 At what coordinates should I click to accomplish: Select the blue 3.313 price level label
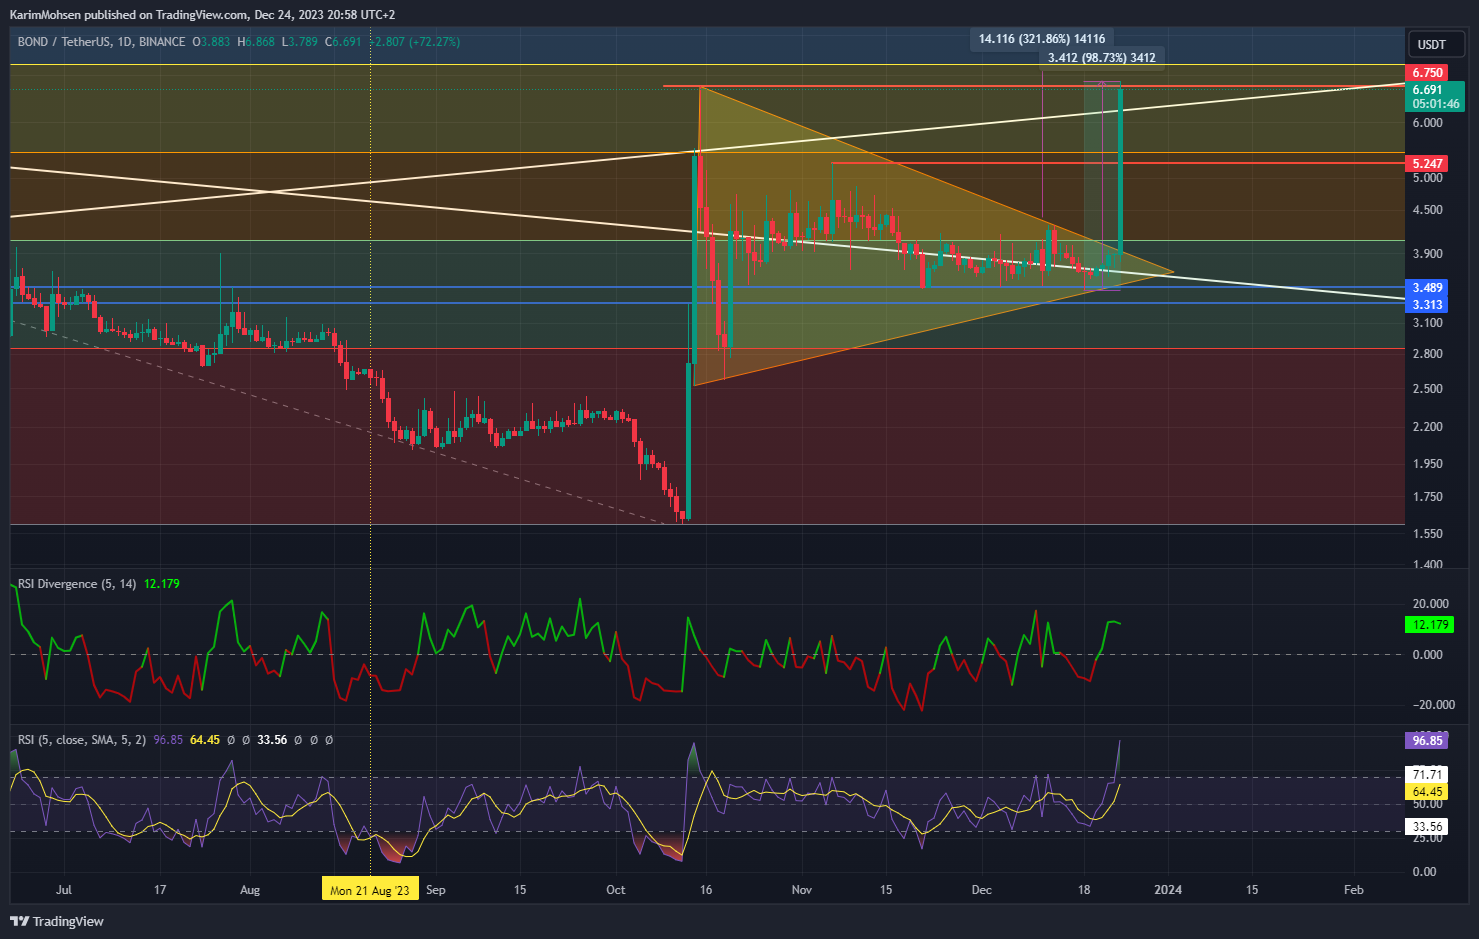(x=1427, y=305)
